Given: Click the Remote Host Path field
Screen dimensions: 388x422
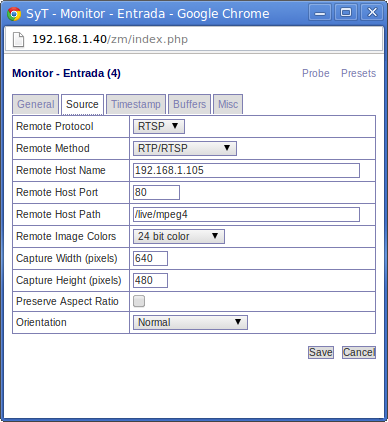Looking at the screenshot, I should coord(246,214).
